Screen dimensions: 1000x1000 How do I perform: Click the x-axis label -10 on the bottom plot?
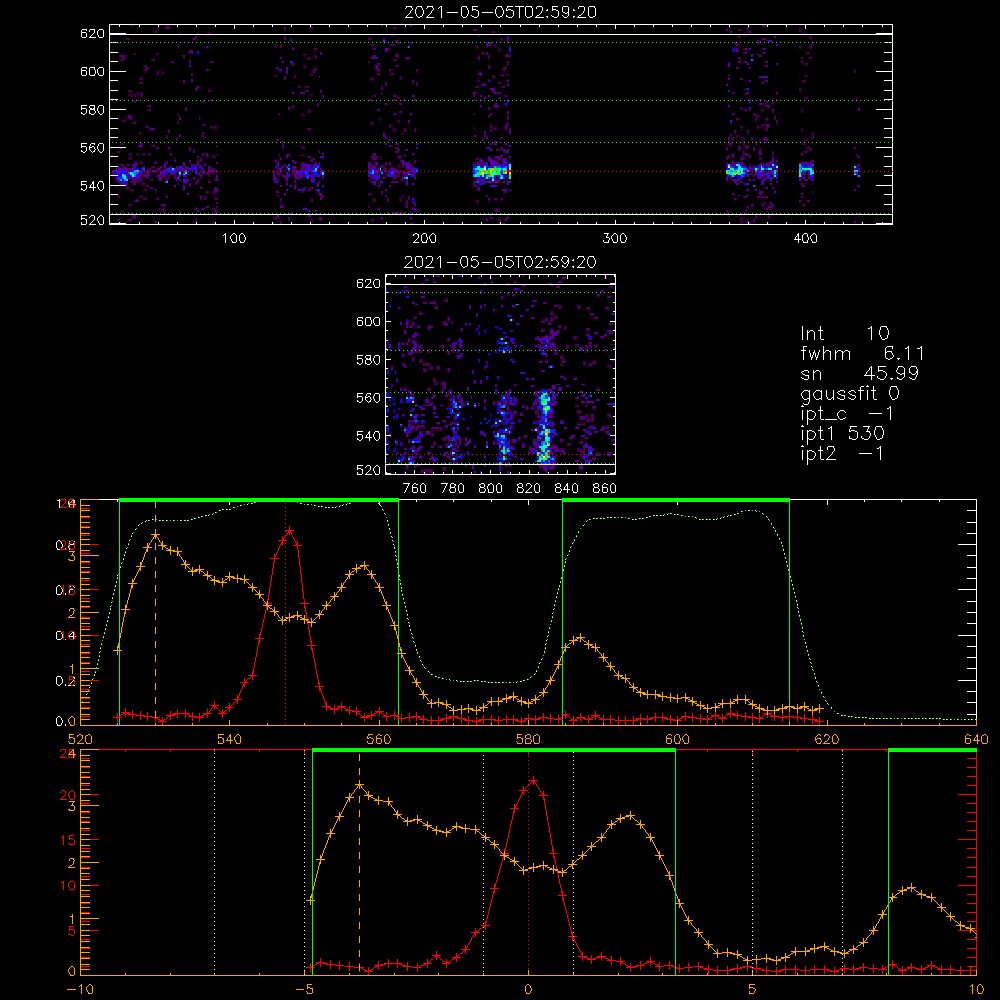(80, 990)
